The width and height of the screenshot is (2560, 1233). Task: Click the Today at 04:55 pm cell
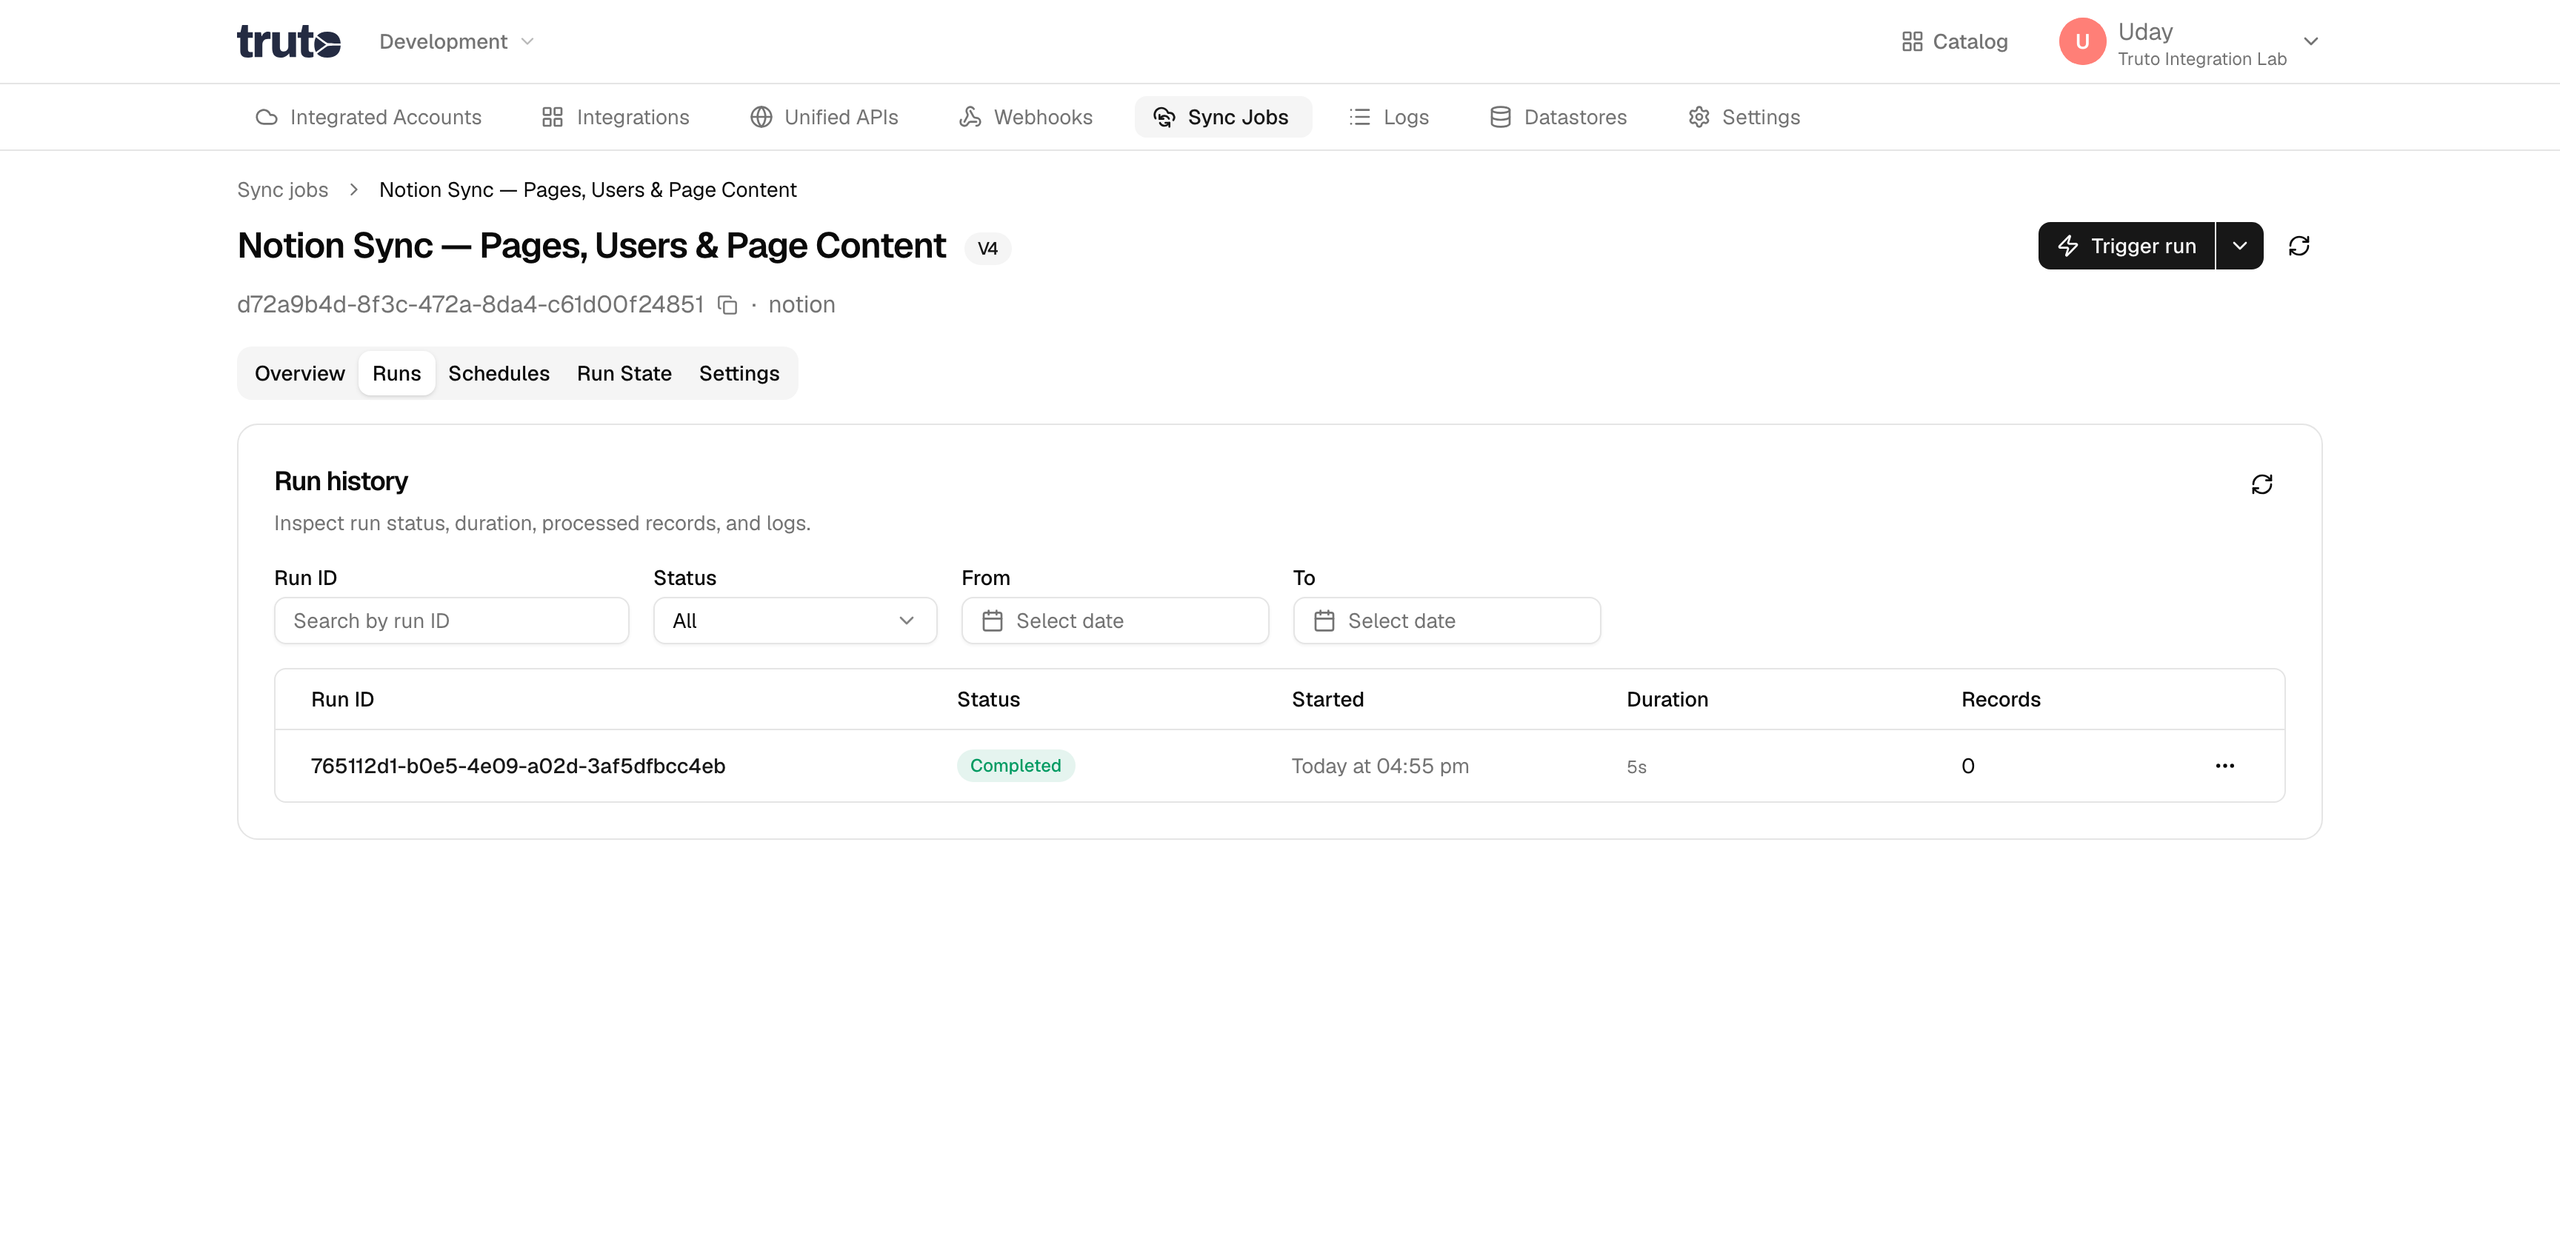pyautogui.click(x=1380, y=766)
